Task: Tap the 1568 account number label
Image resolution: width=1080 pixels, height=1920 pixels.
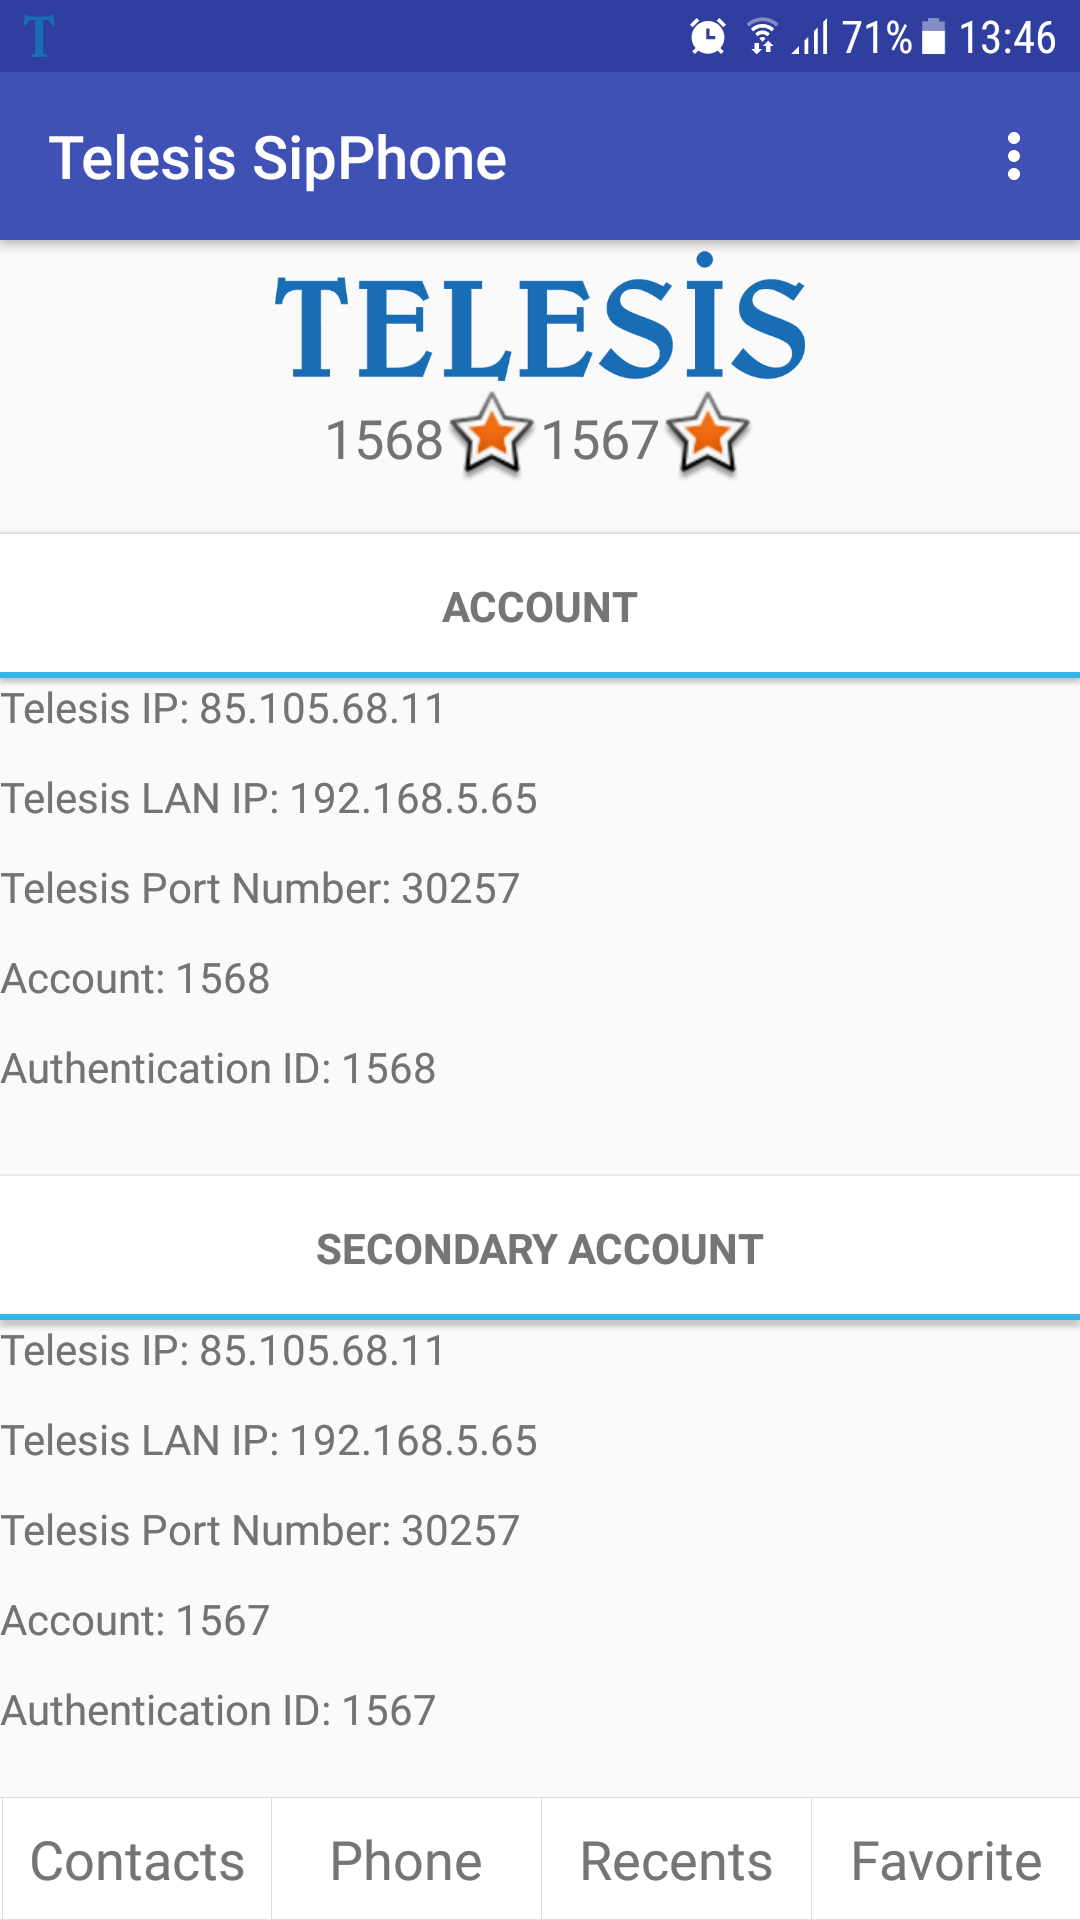Action: [385, 440]
